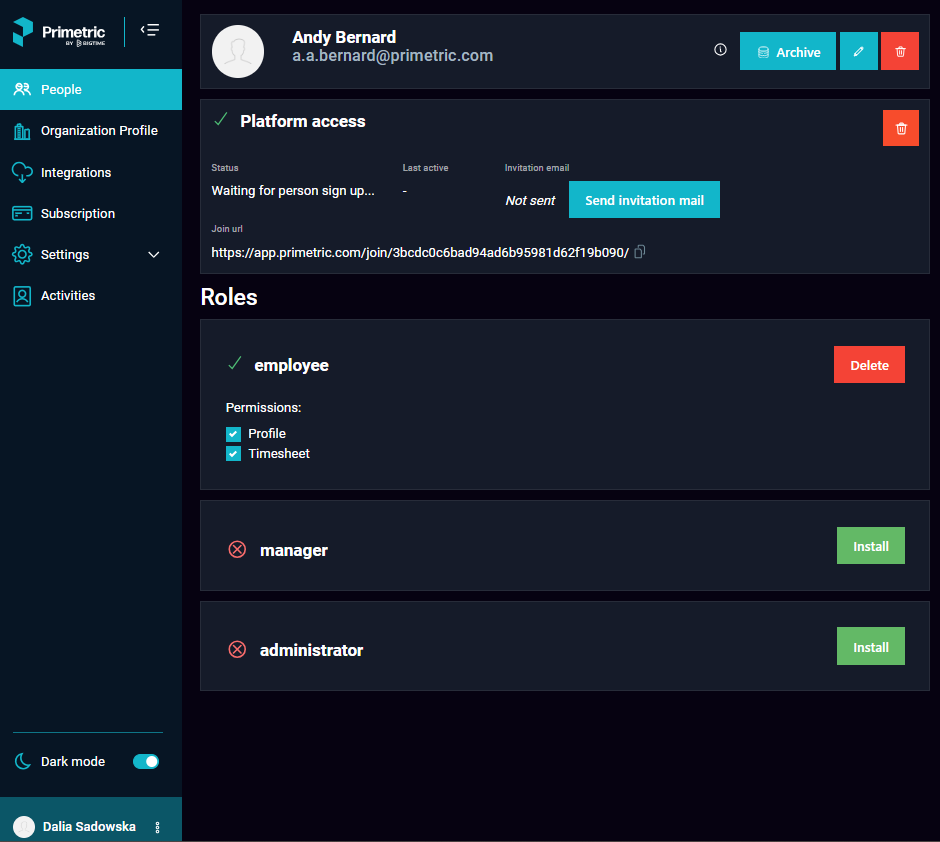Click Dalia Sadowska's avatar
Image resolution: width=940 pixels, height=842 pixels.
pos(24,826)
